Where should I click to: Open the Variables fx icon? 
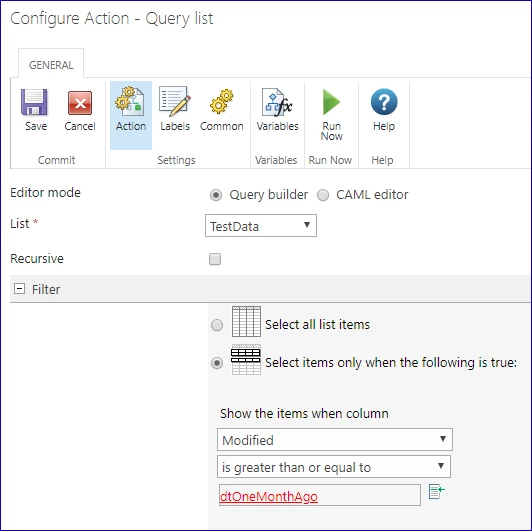277,102
